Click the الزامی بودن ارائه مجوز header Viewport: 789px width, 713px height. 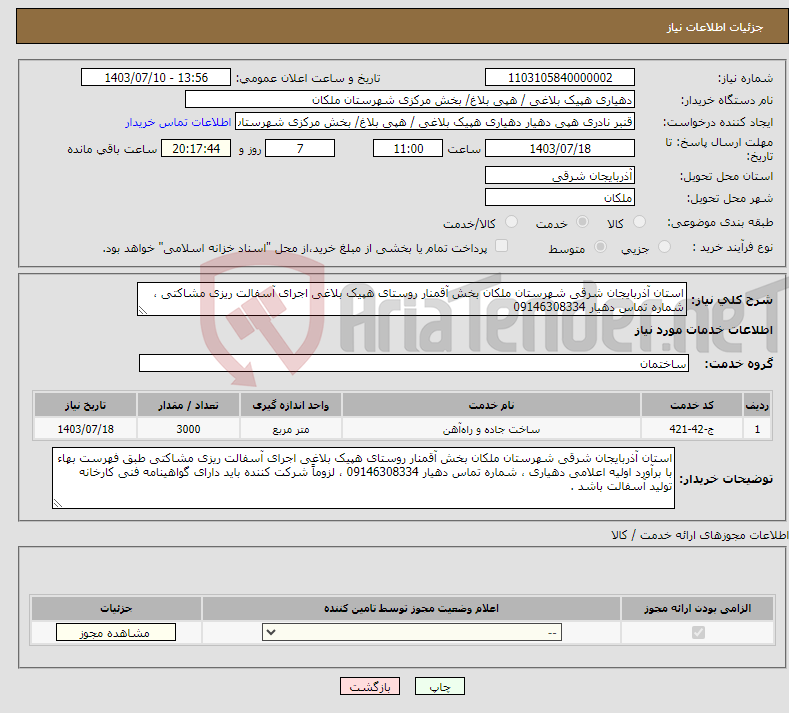(x=697, y=608)
